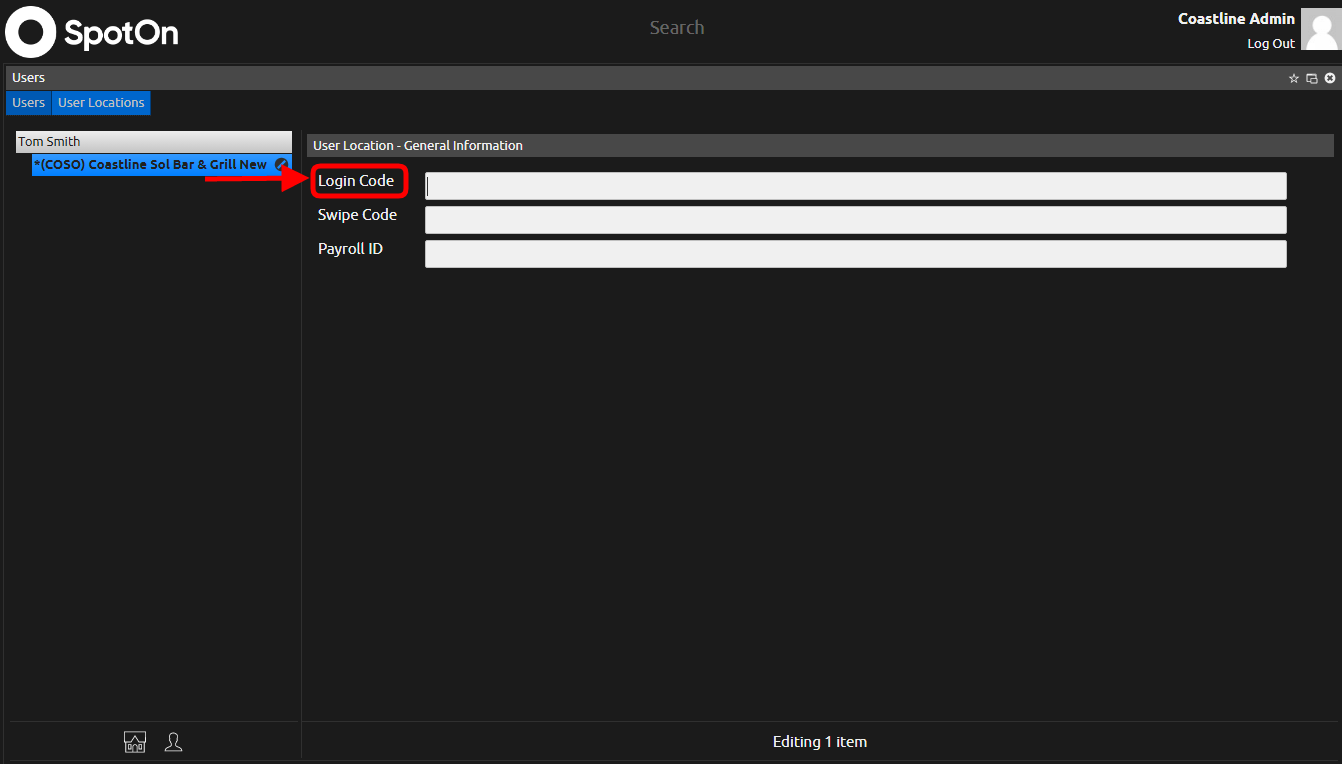The width and height of the screenshot is (1342, 764).
Task: Close the Users window
Action: 1330,78
